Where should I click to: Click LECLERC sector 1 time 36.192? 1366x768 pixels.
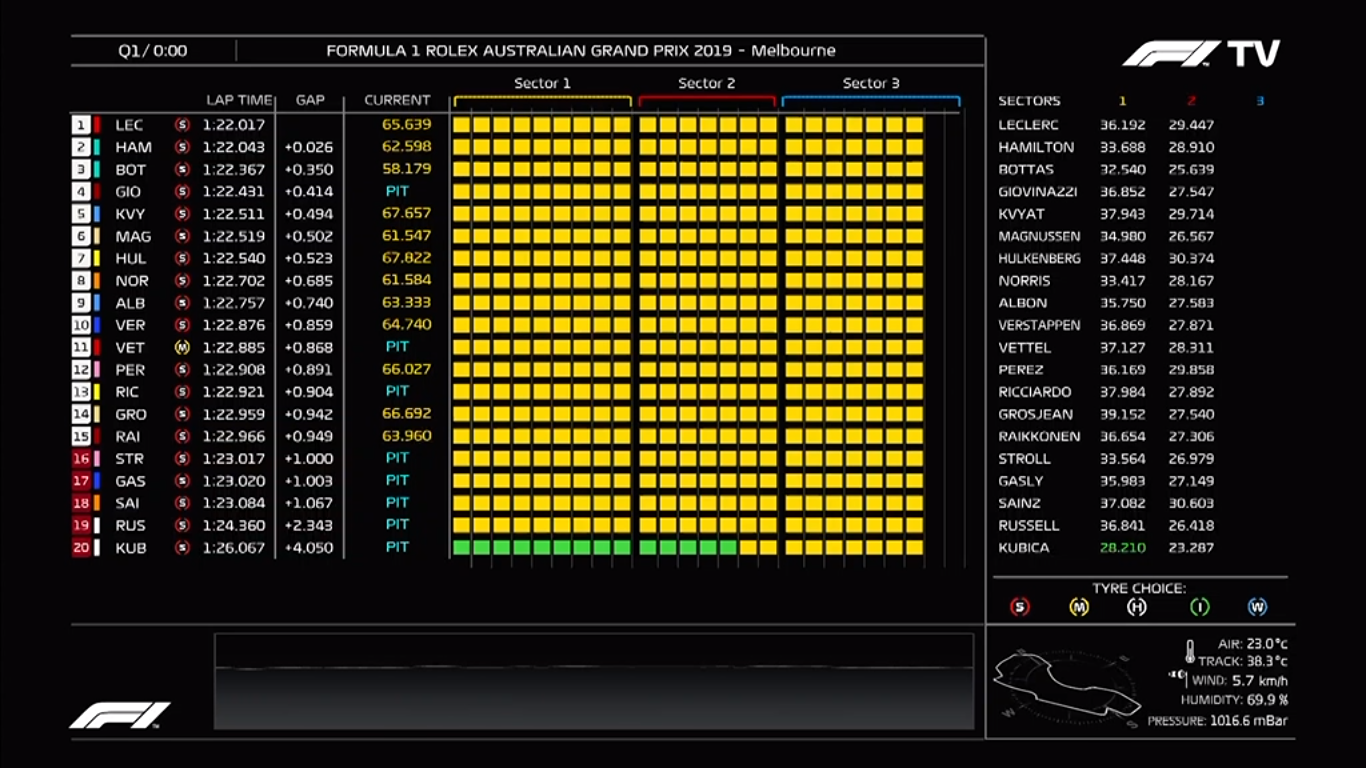point(1123,125)
